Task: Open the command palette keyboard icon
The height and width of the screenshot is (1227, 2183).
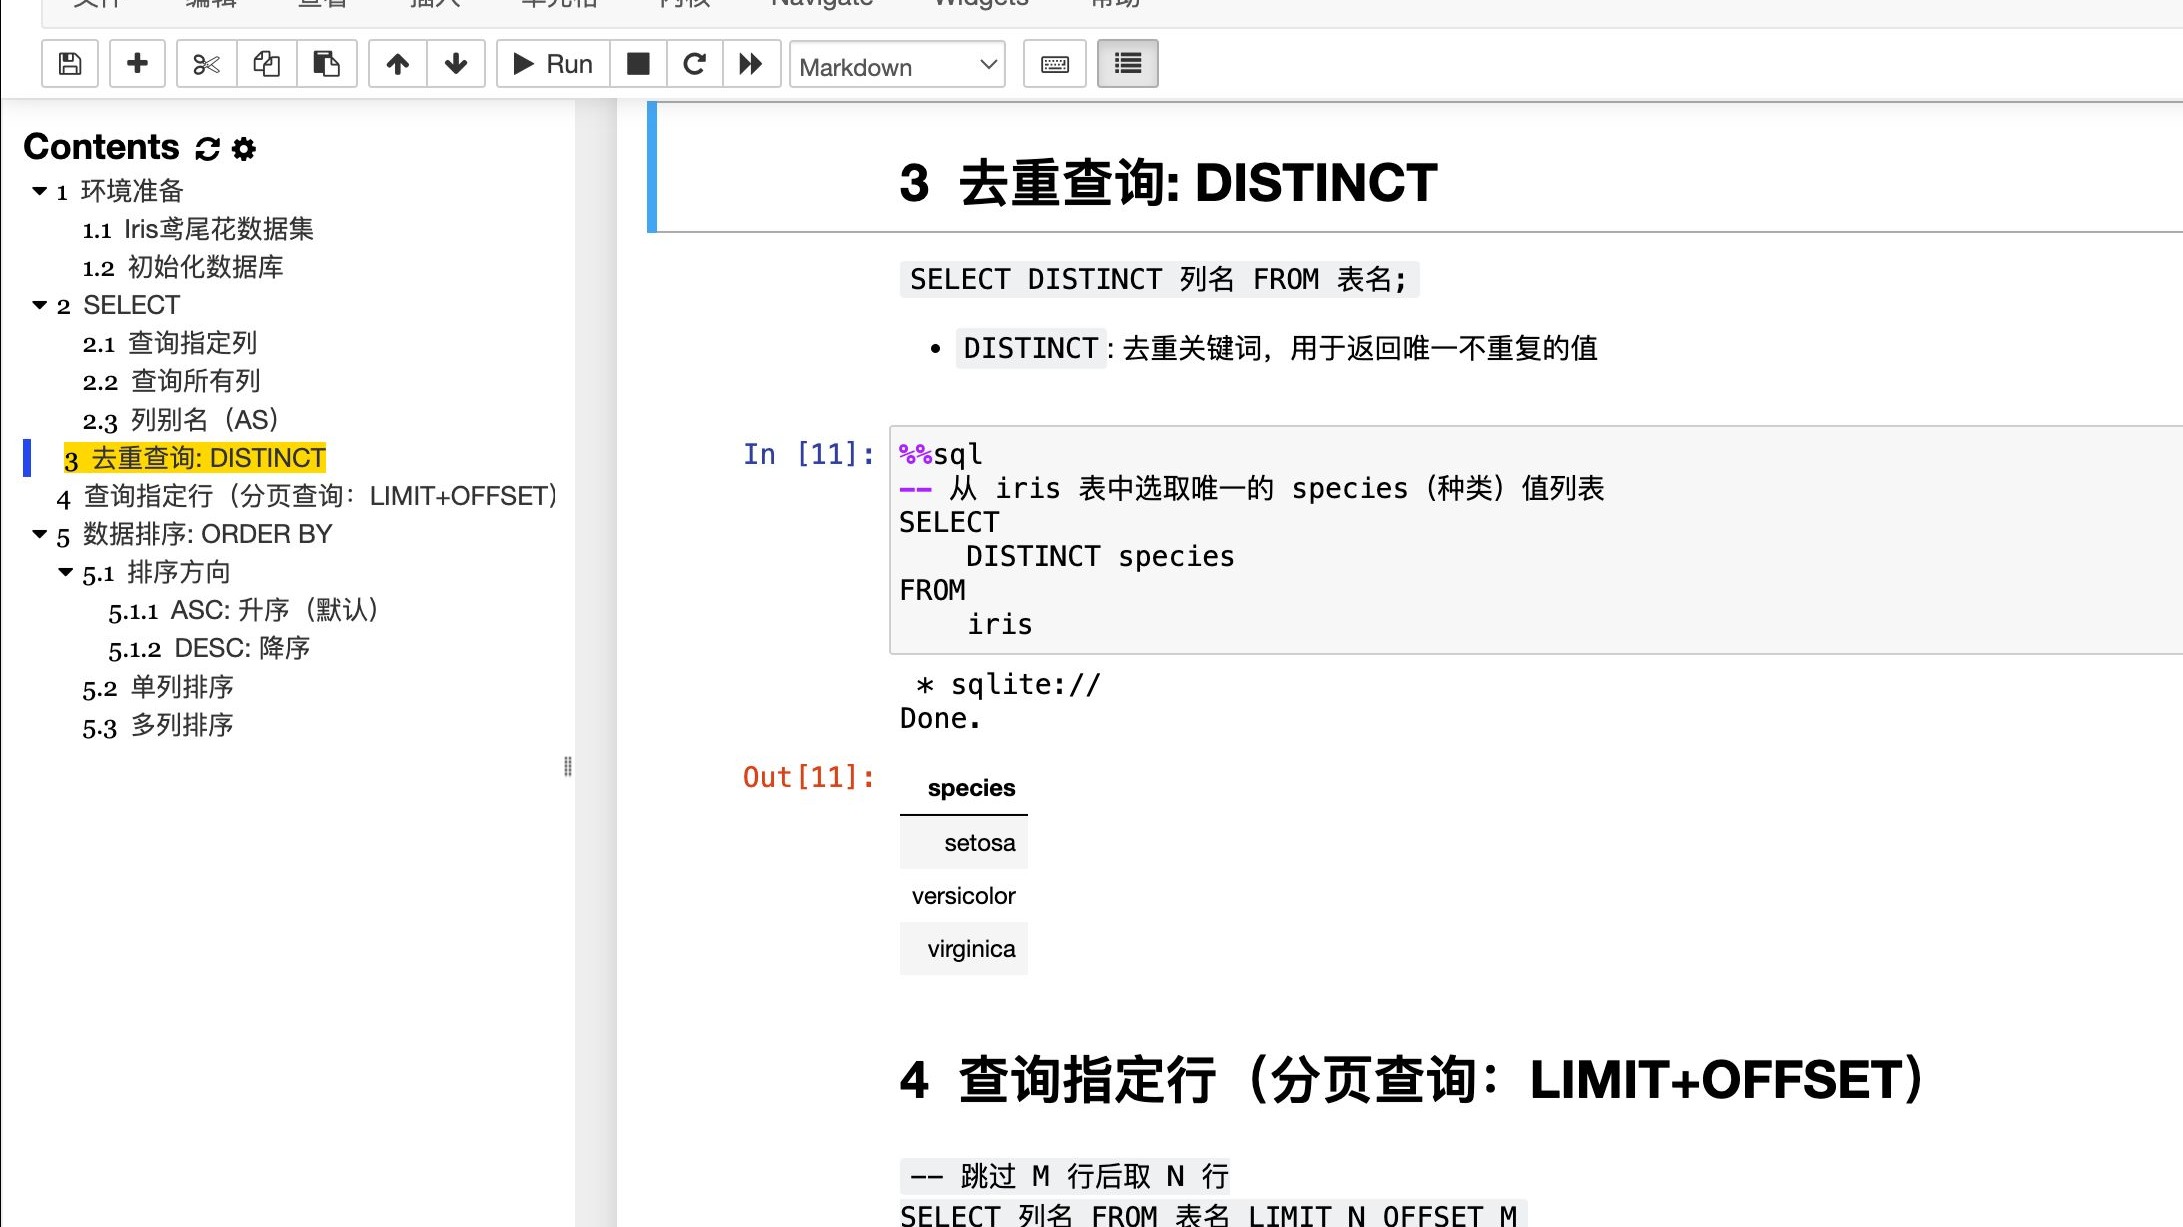Action: pyautogui.click(x=1055, y=64)
